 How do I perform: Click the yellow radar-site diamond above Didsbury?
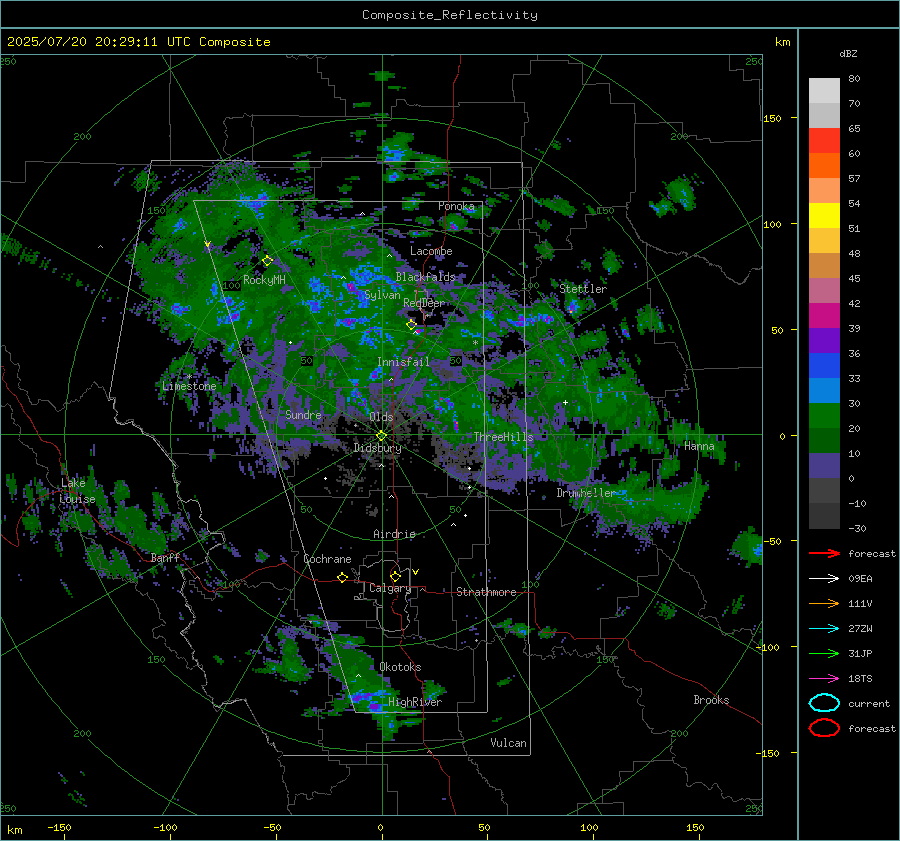[381, 436]
